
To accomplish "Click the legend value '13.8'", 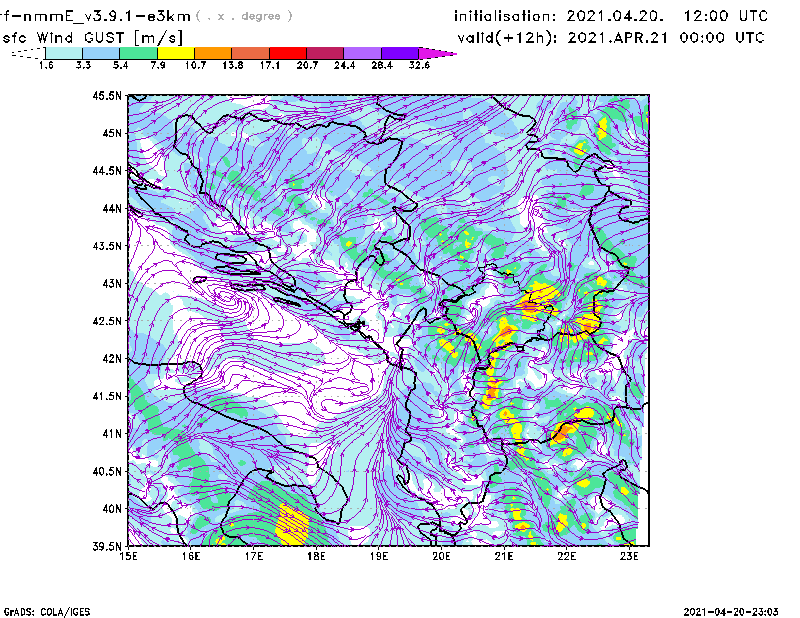I will click(x=233, y=65).
